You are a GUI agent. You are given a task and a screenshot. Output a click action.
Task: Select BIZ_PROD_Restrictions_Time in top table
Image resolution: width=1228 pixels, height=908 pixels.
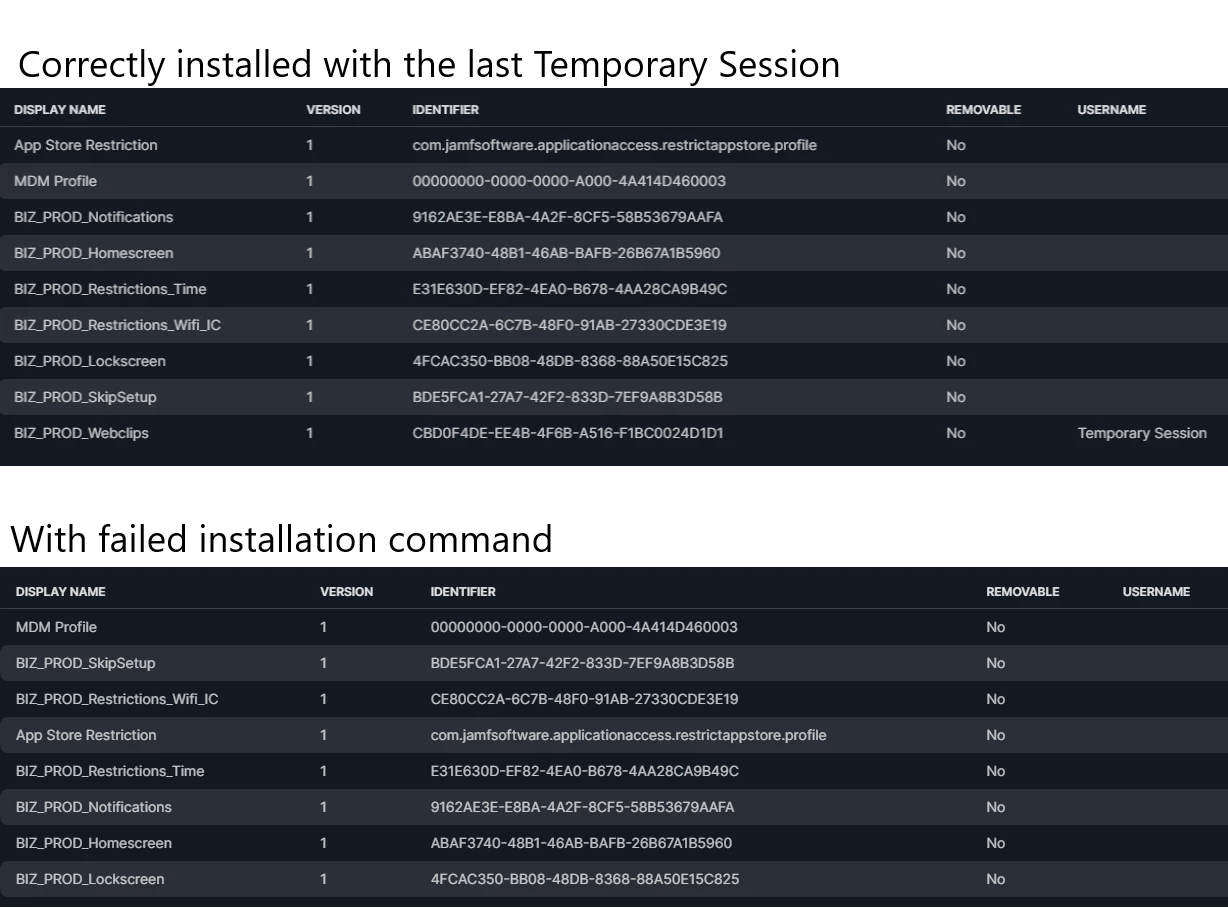tap(110, 289)
